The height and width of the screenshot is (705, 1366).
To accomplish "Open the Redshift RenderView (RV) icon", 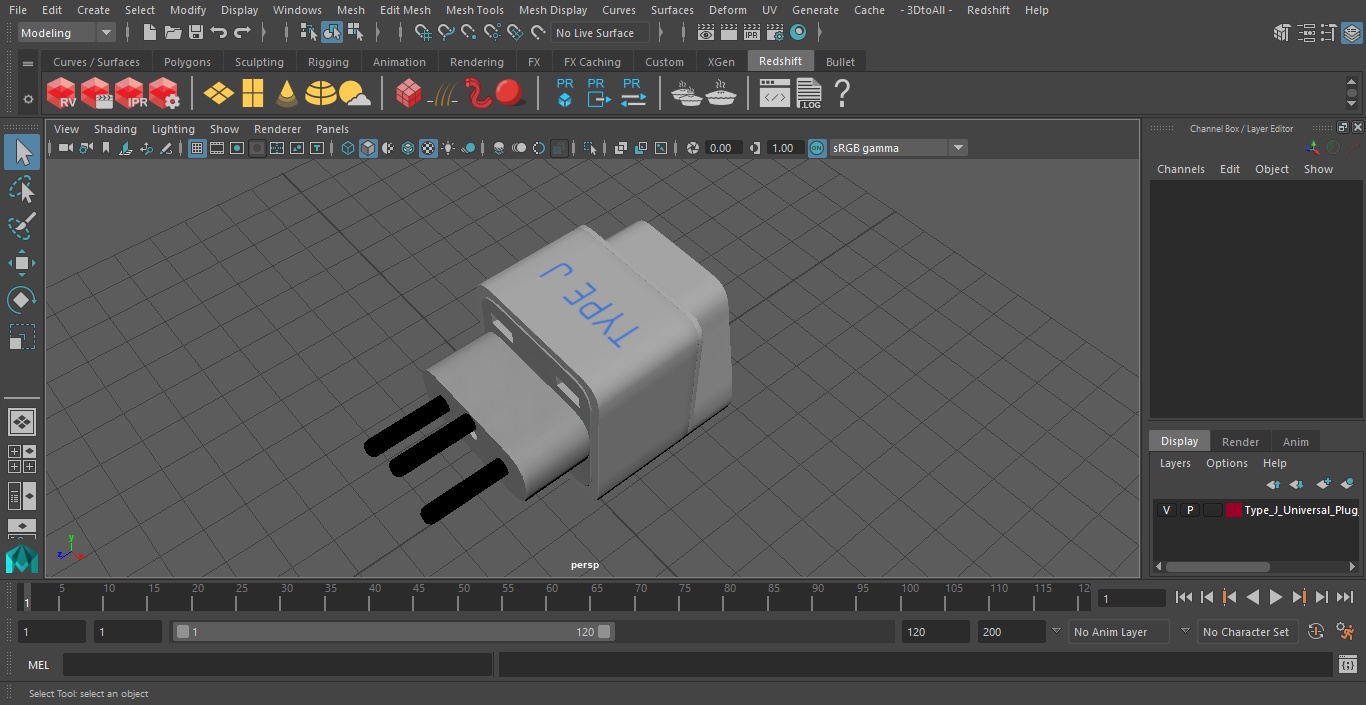I will (61, 93).
